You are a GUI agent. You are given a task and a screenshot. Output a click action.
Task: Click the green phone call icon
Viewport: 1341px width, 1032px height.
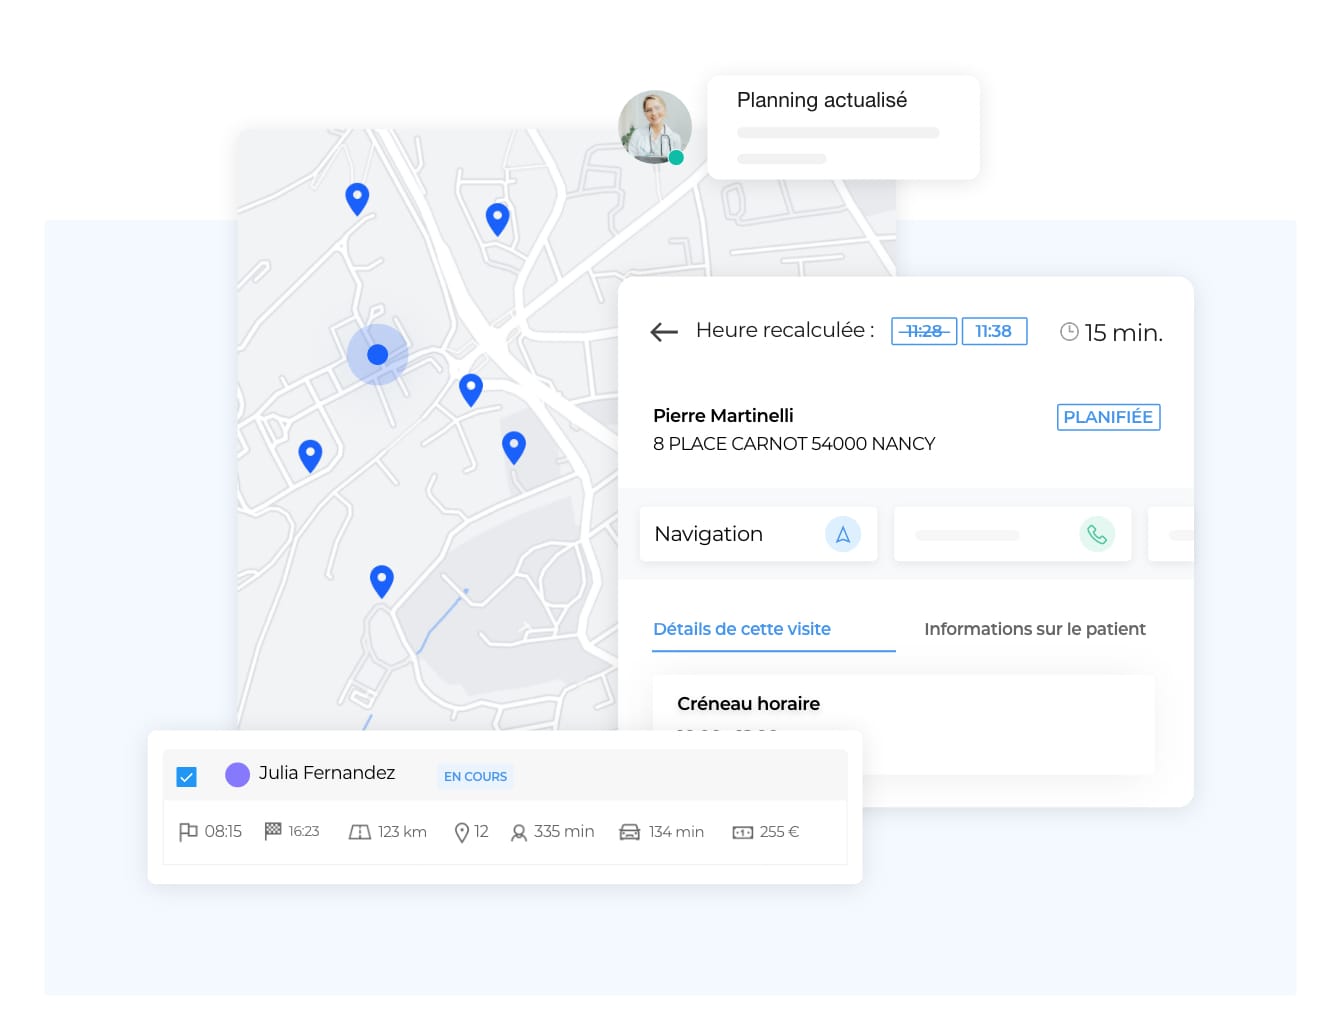pyautogui.click(x=1097, y=534)
